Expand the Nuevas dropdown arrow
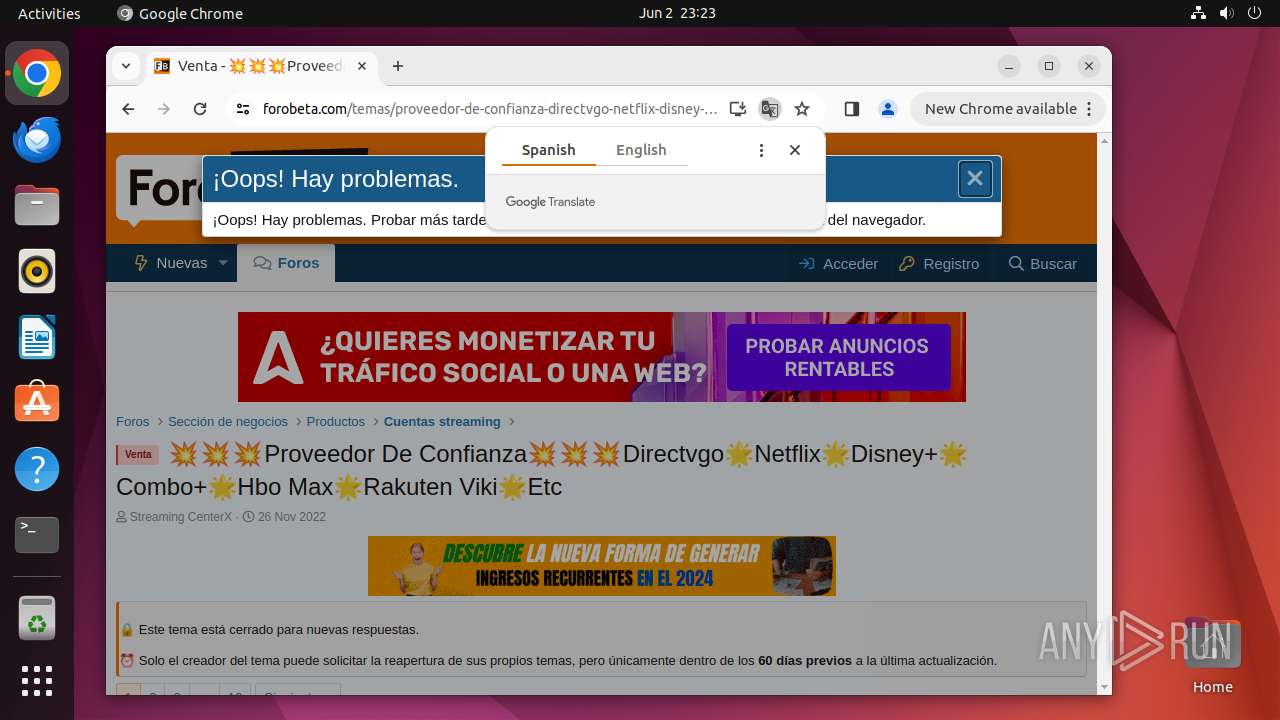 coord(223,263)
